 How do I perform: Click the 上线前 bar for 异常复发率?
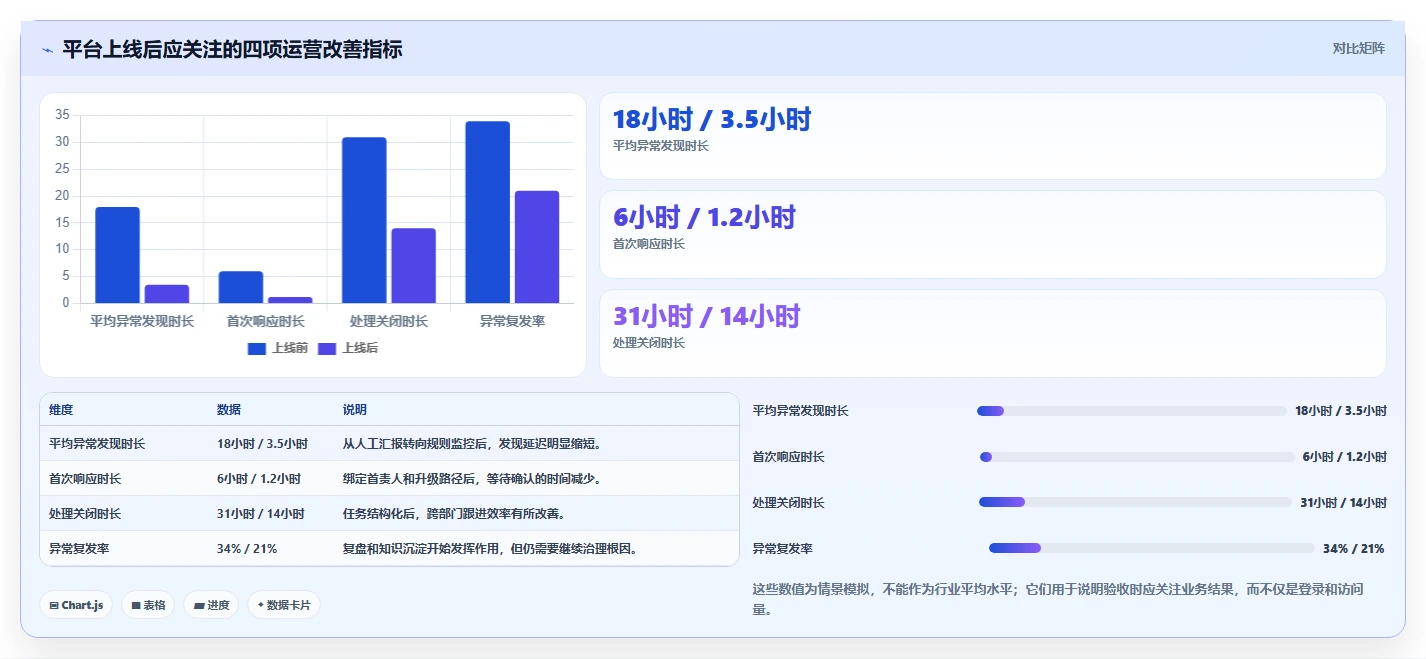coord(487,212)
